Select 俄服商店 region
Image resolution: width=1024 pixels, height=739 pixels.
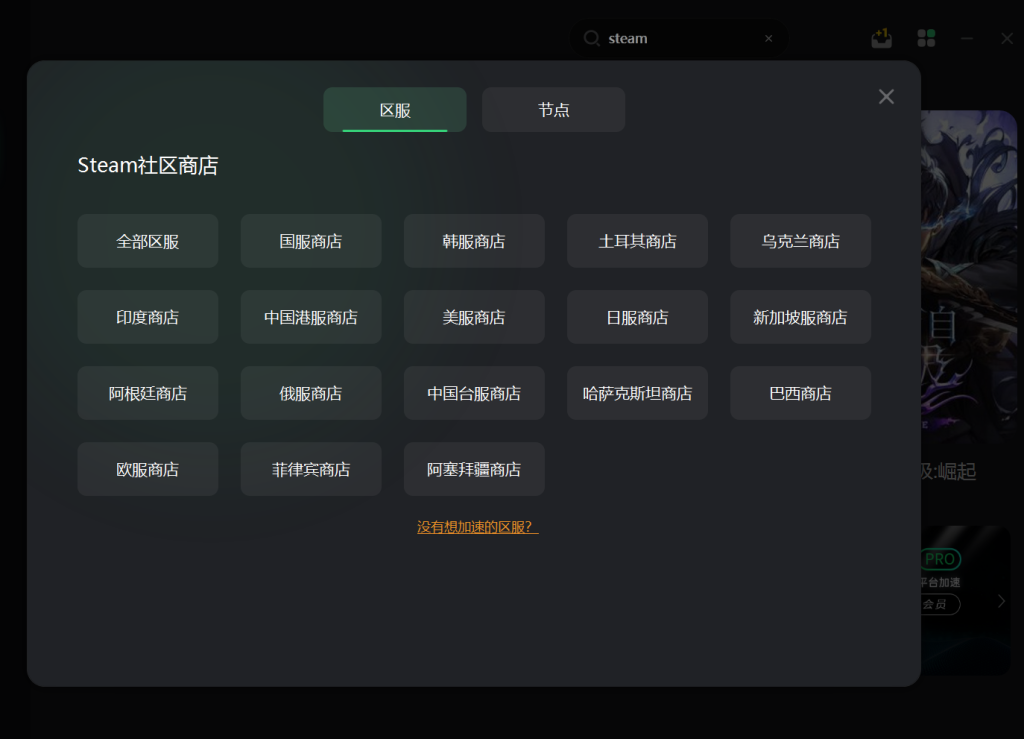(311, 393)
